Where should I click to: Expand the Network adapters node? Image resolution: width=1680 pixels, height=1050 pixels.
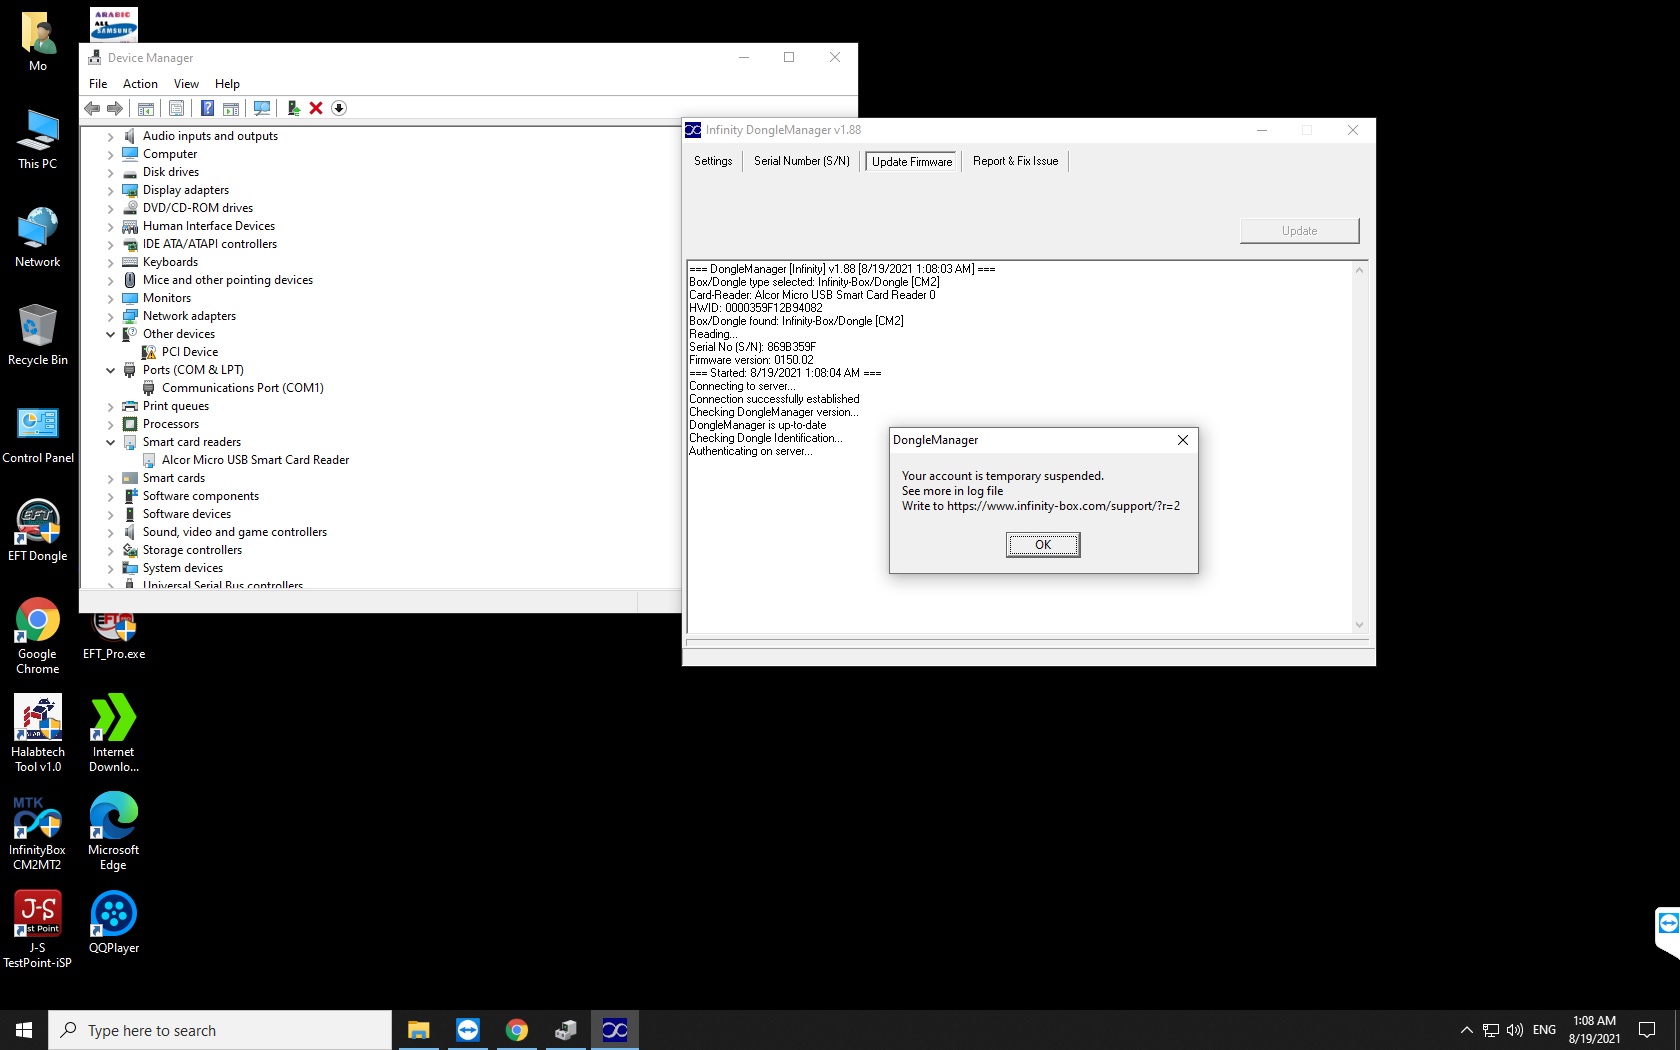[111, 317]
